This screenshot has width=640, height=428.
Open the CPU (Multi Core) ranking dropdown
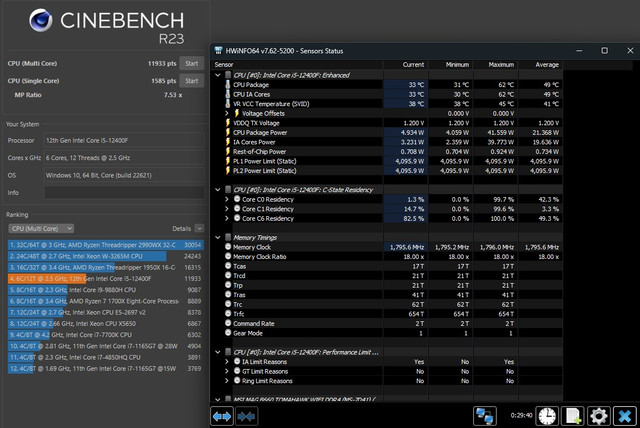[x=41, y=228]
